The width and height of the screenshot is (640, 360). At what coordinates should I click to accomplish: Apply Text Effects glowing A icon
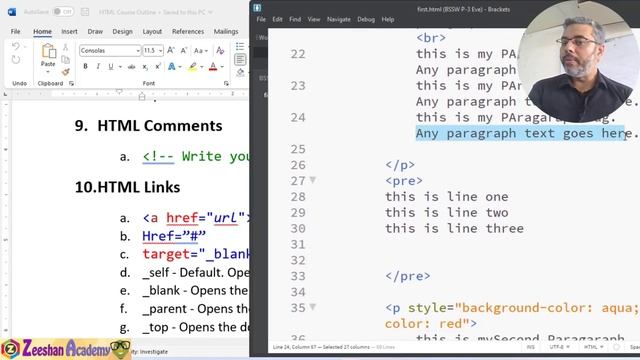tap(171, 67)
